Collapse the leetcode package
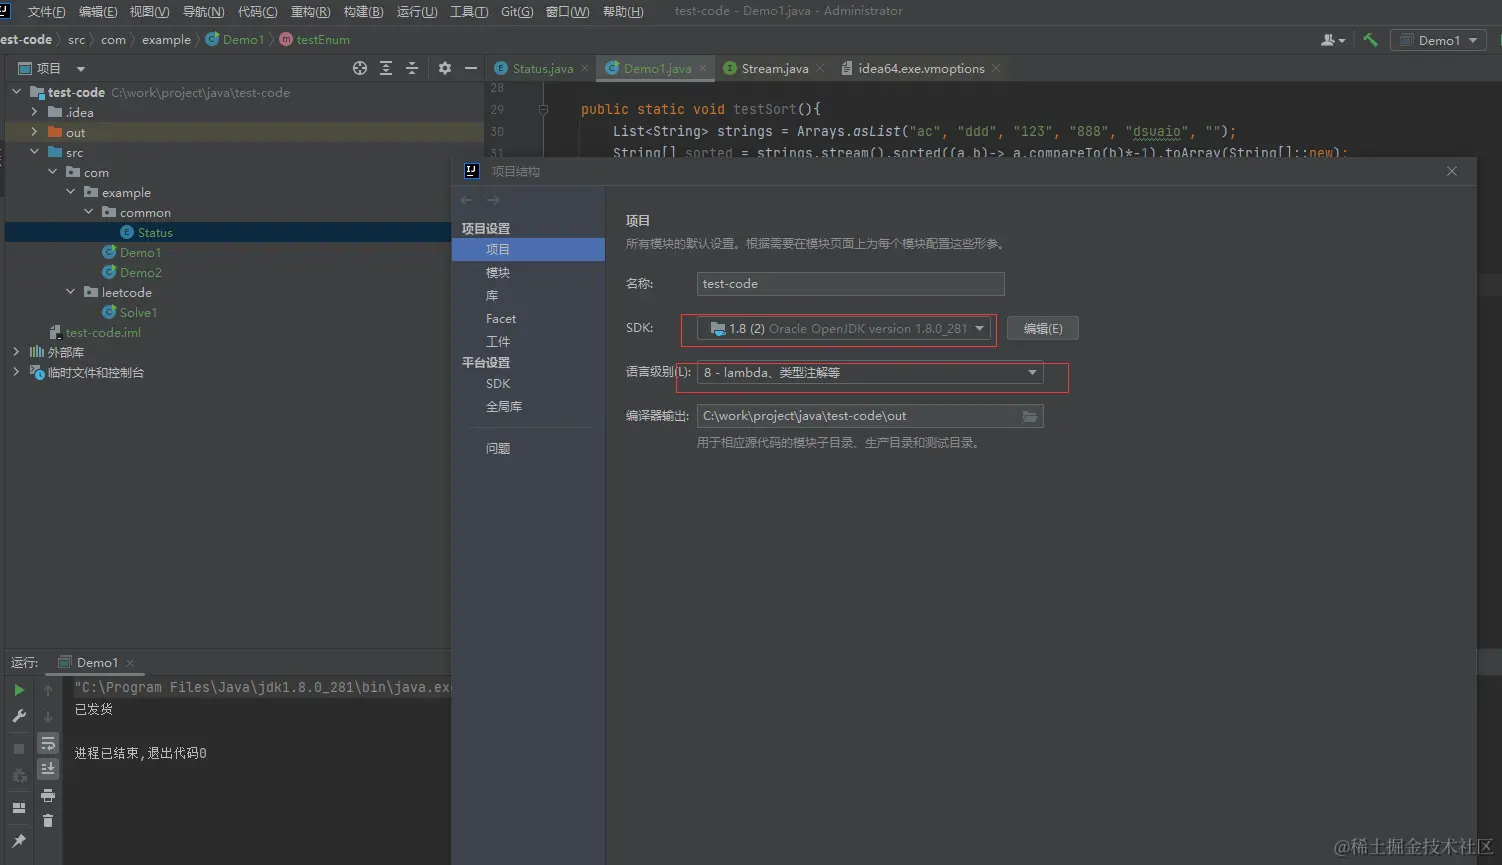1502x865 pixels. [x=71, y=292]
